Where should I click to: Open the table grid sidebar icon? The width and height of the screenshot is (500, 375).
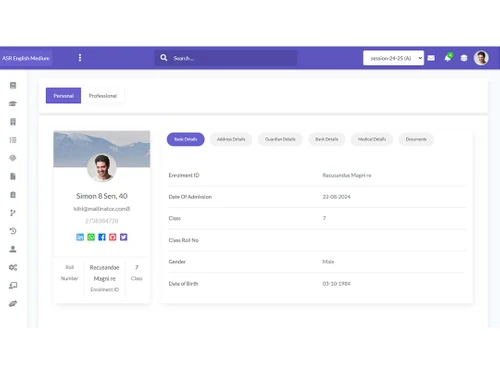coord(13,140)
